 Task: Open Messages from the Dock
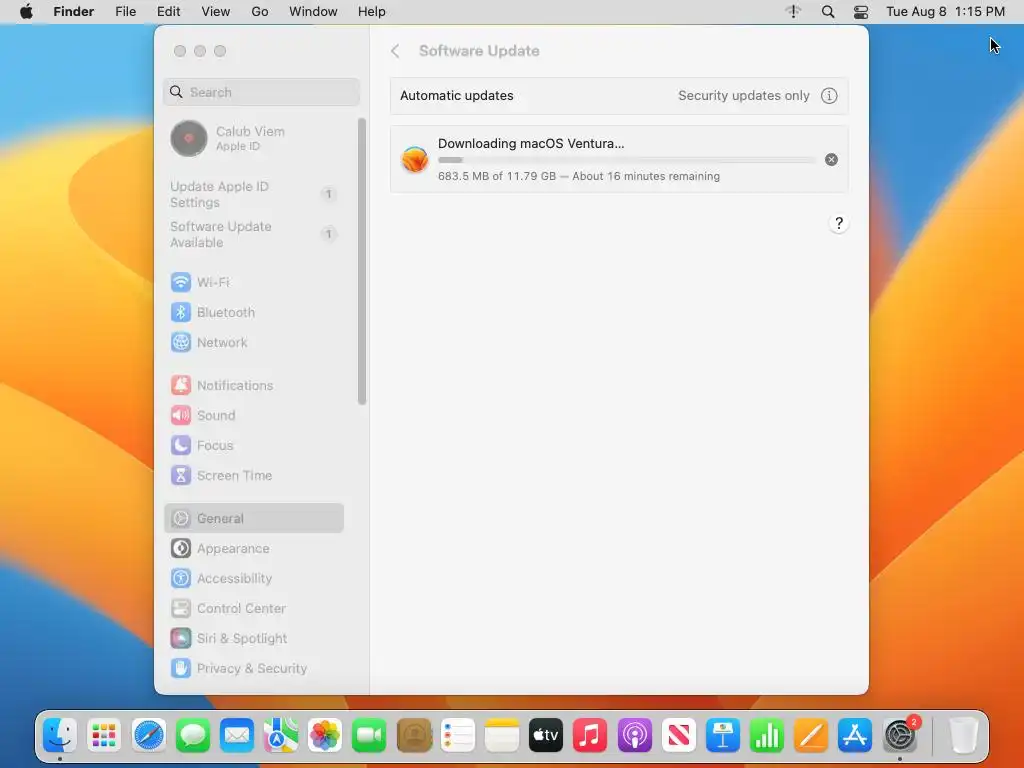click(x=193, y=736)
